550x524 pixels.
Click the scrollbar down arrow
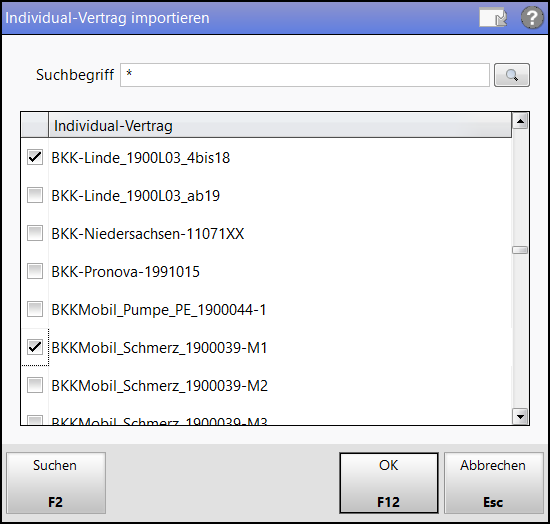(x=520, y=417)
